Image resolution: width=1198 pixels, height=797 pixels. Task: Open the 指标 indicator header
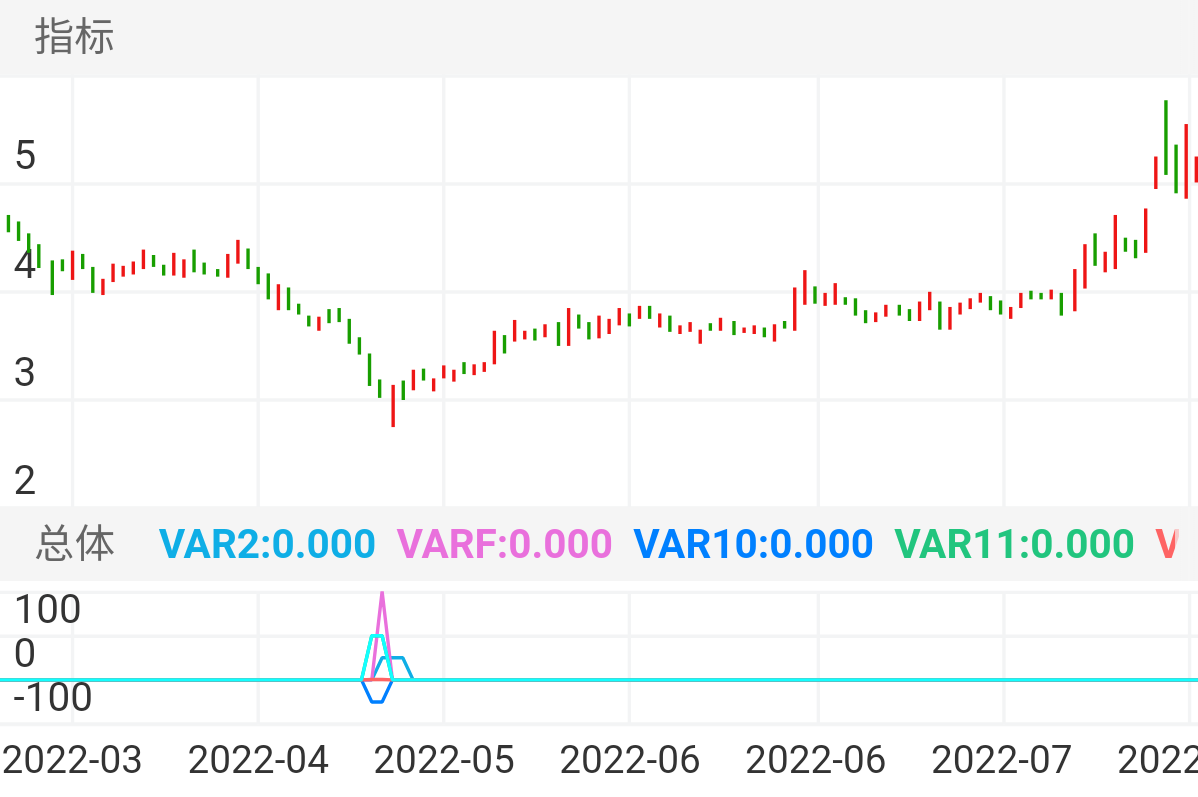[75, 37]
